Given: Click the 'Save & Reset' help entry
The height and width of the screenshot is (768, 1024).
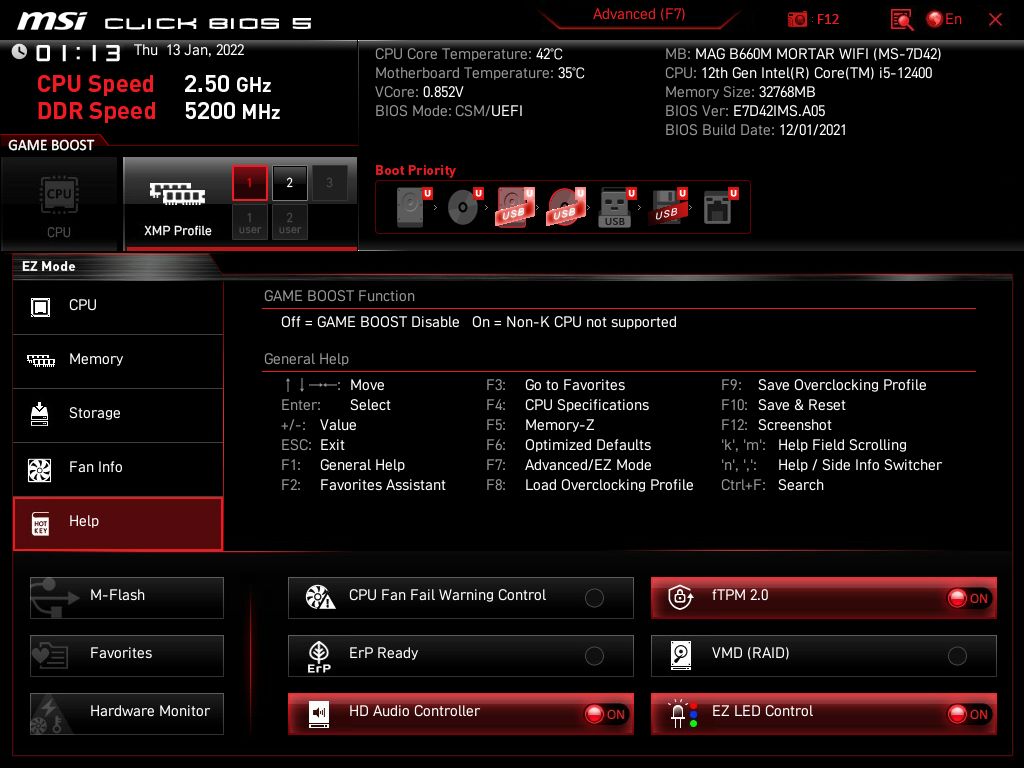Looking at the screenshot, I should [x=801, y=406].
